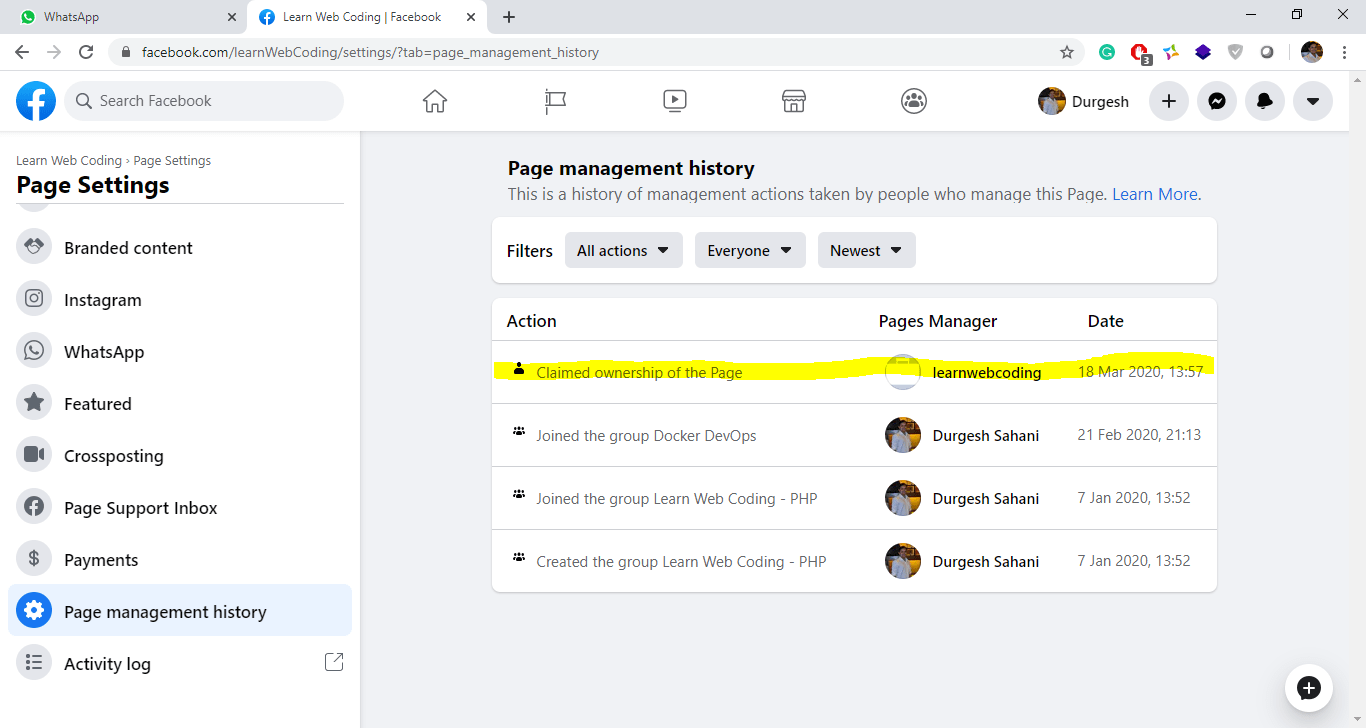Open Branded content settings
This screenshot has width=1366, height=728.
click(x=180, y=248)
